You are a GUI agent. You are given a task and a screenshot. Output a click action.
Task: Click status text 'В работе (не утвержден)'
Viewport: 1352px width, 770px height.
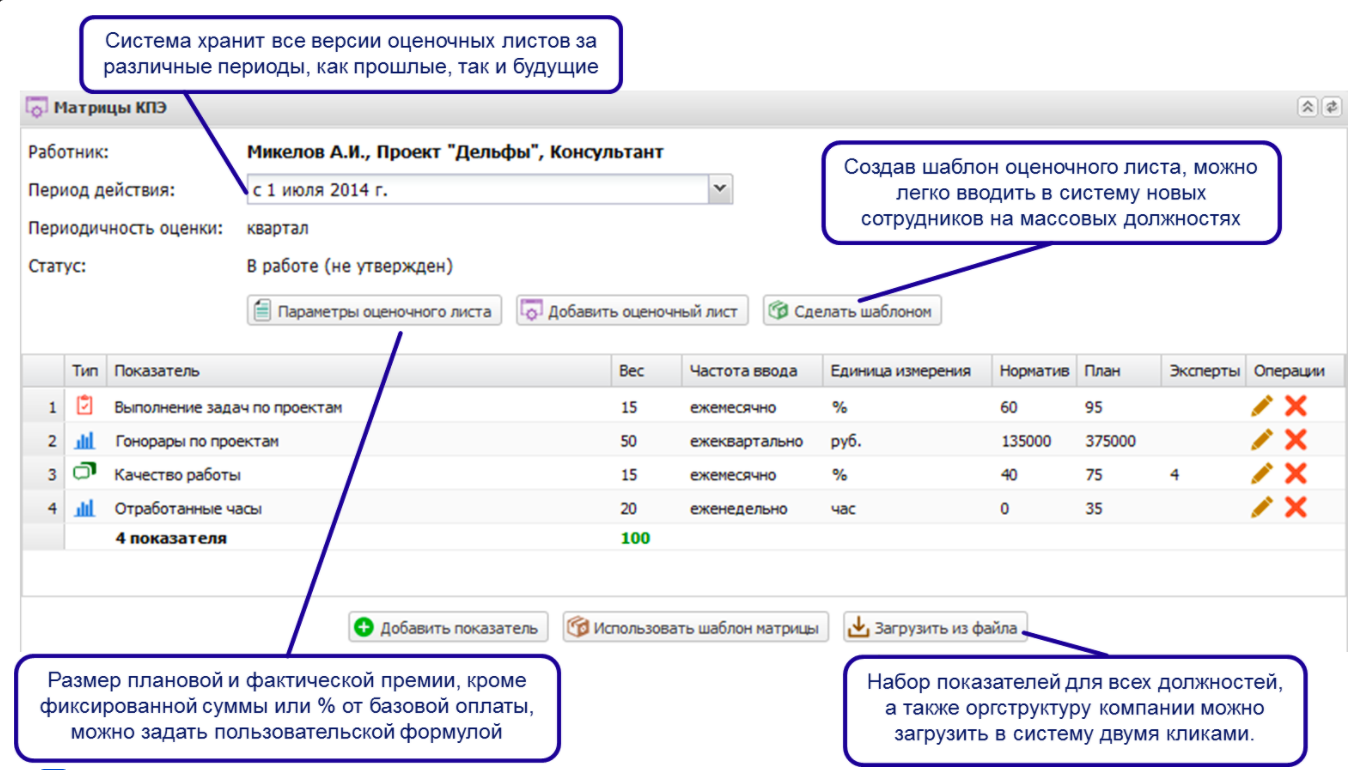(x=350, y=267)
